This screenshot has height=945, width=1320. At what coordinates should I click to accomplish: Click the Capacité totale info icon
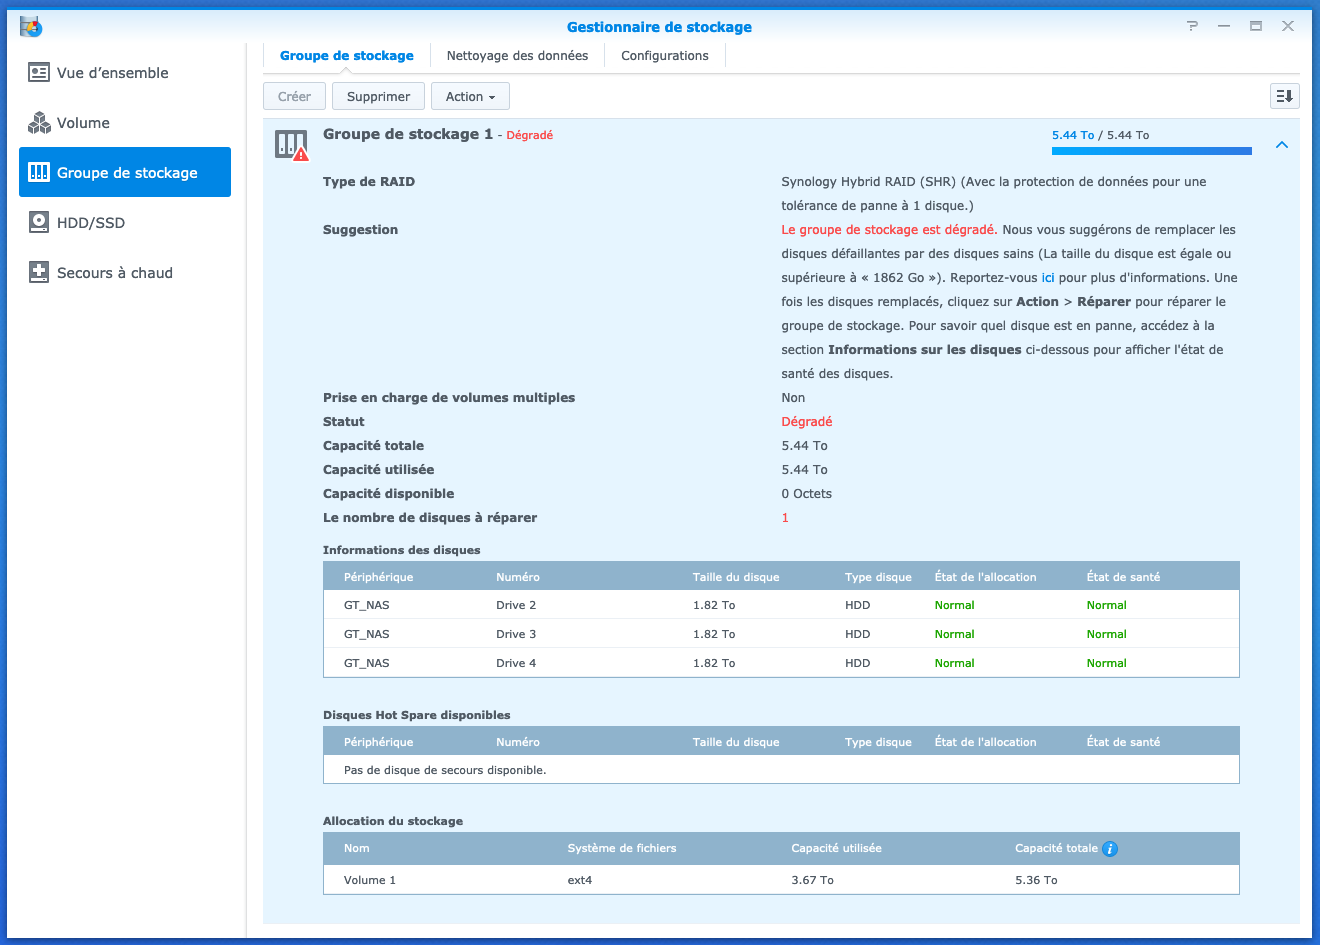click(1110, 849)
